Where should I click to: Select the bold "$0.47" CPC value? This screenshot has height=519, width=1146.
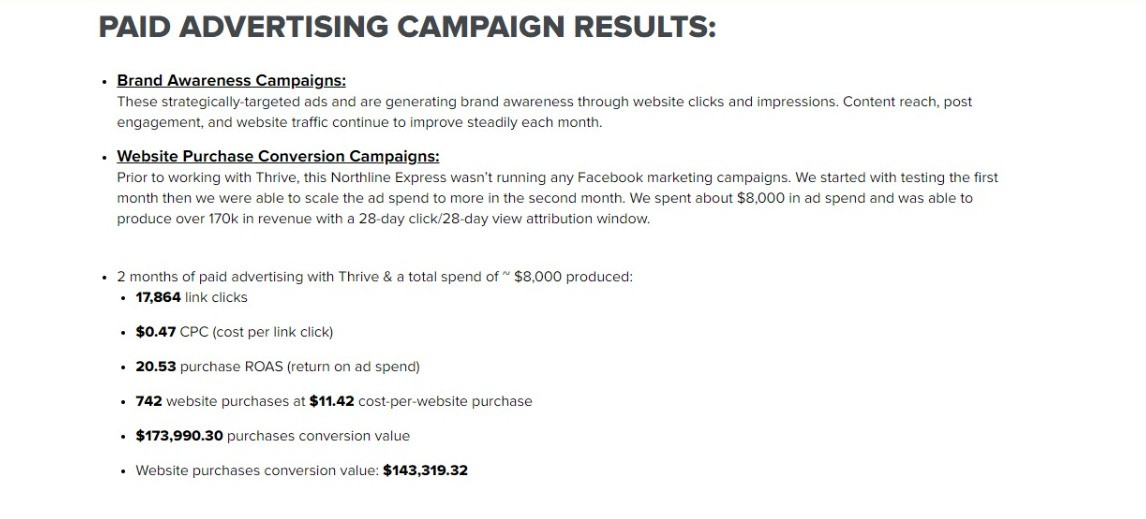pos(155,332)
